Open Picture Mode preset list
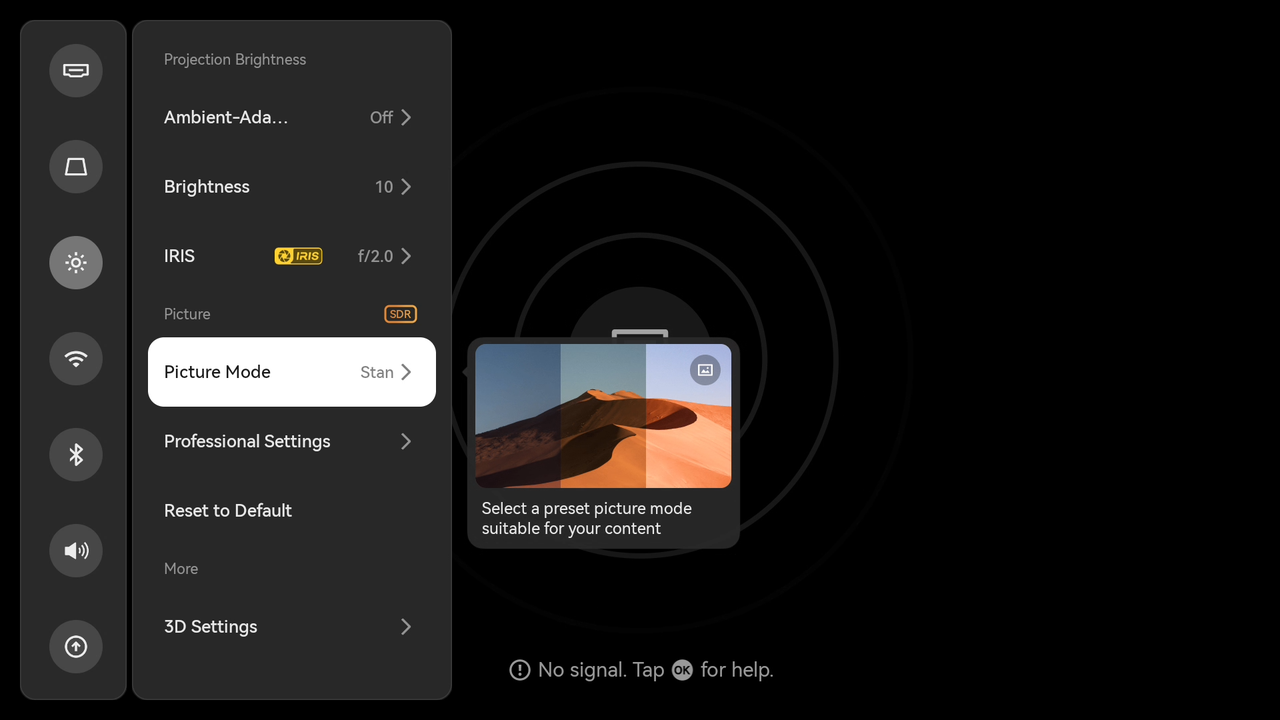Image resolution: width=1280 pixels, height=720 pixels. [291, 372]
